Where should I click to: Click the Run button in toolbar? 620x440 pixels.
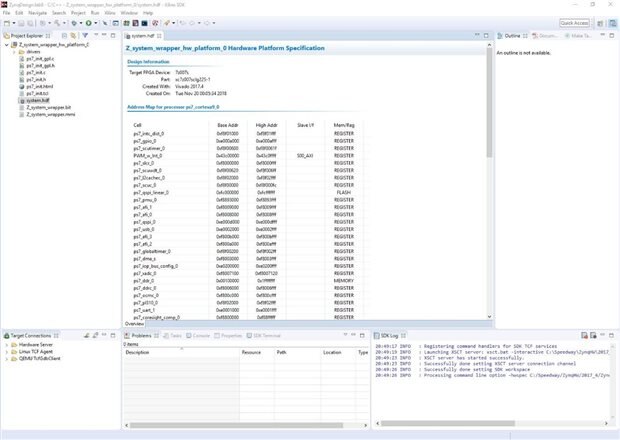tap(89, 22)
